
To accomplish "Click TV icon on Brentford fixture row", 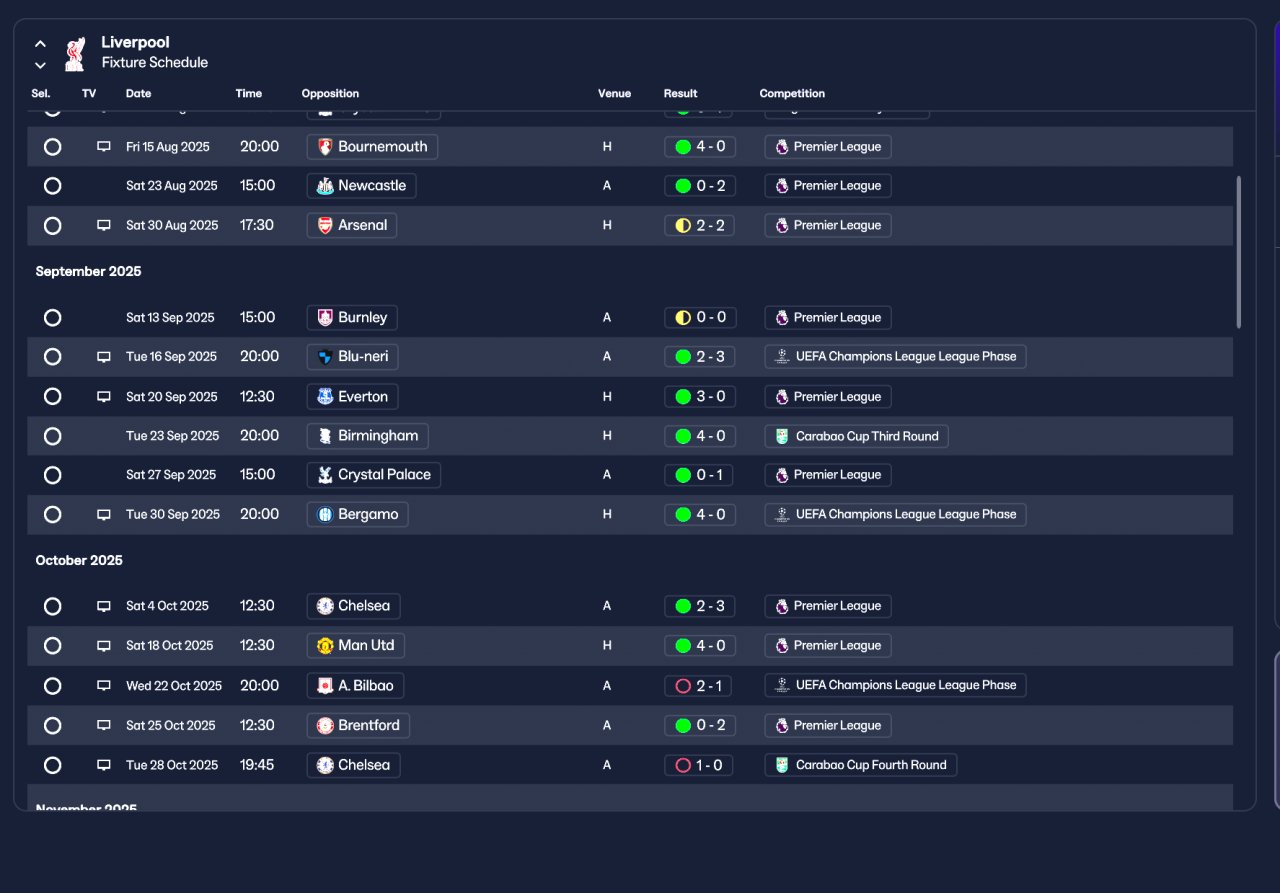I will (103, 725).
